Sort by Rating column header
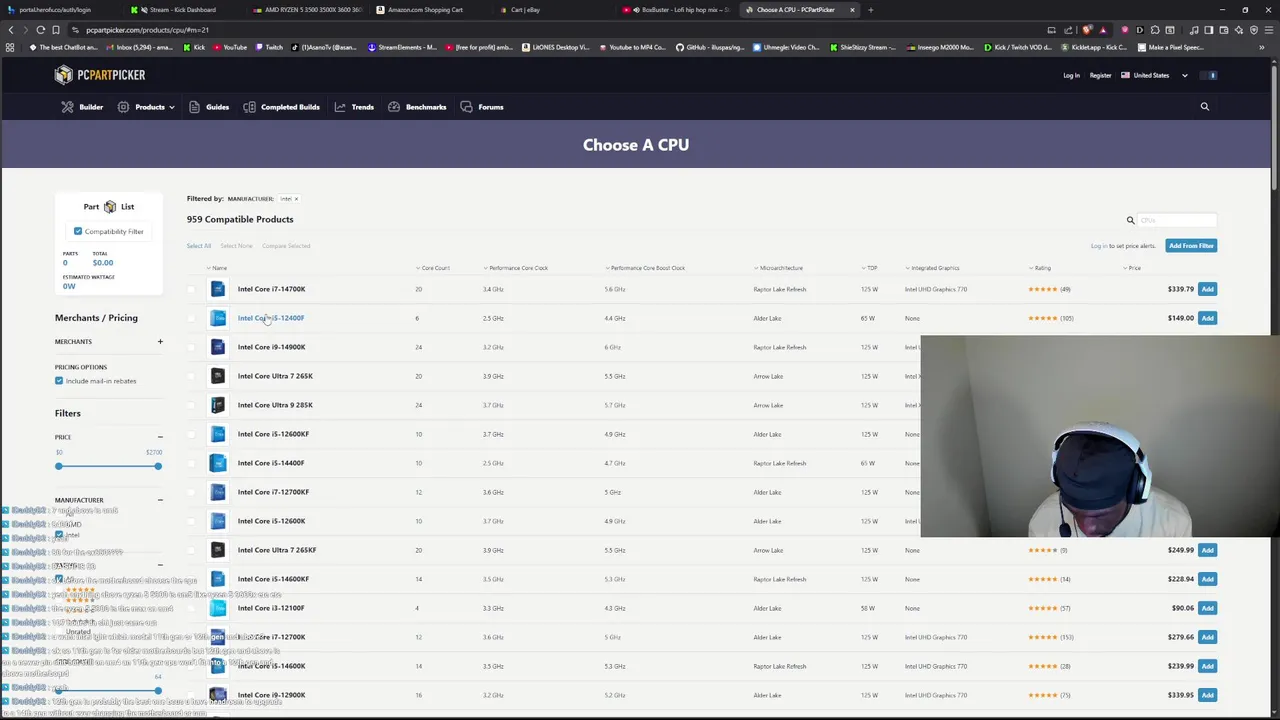The image size is (1280, 720). [x=1040, y=268]
